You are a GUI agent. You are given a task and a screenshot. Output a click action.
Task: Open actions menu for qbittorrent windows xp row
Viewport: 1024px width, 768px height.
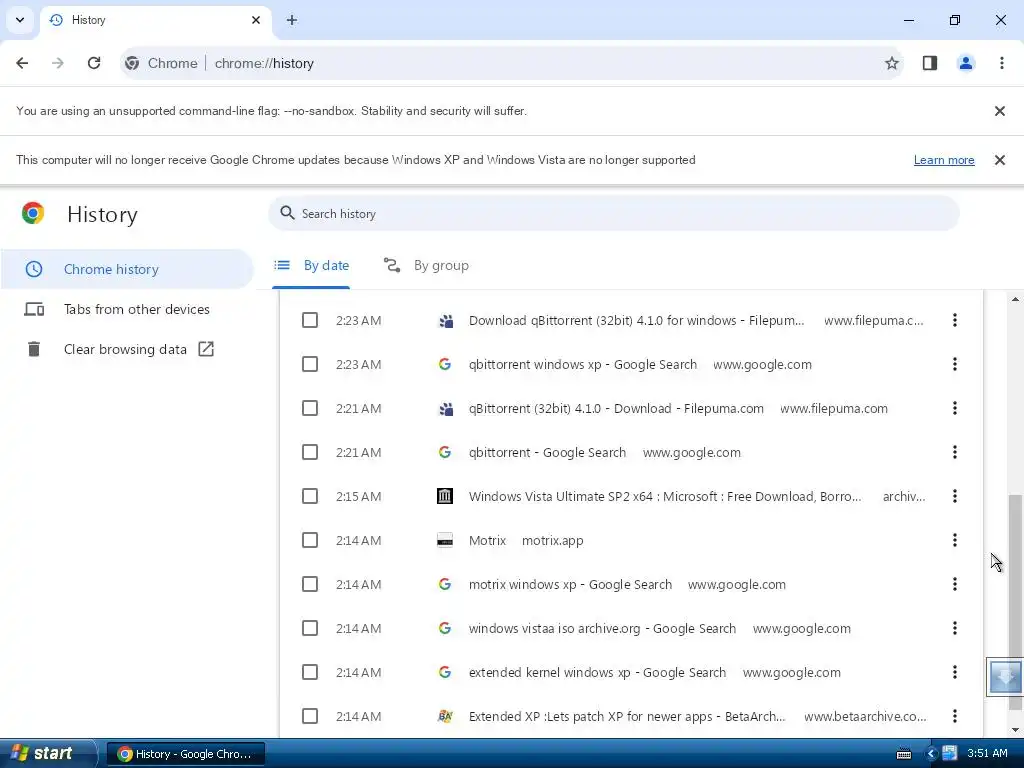(x=955, y=364)
